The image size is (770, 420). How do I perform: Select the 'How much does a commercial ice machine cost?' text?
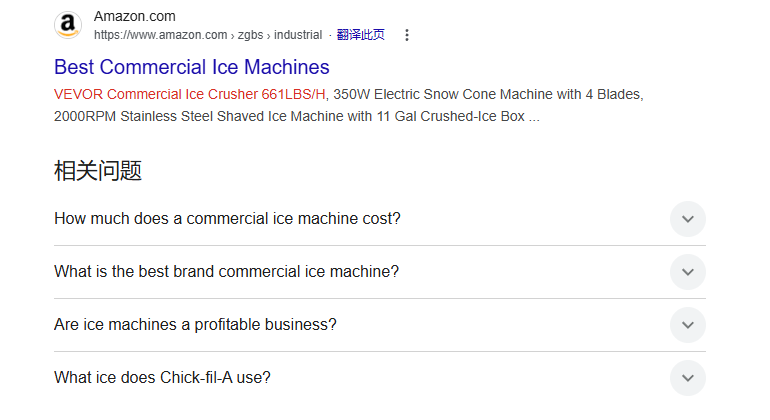pyautogui.click(x=227, y=219)
